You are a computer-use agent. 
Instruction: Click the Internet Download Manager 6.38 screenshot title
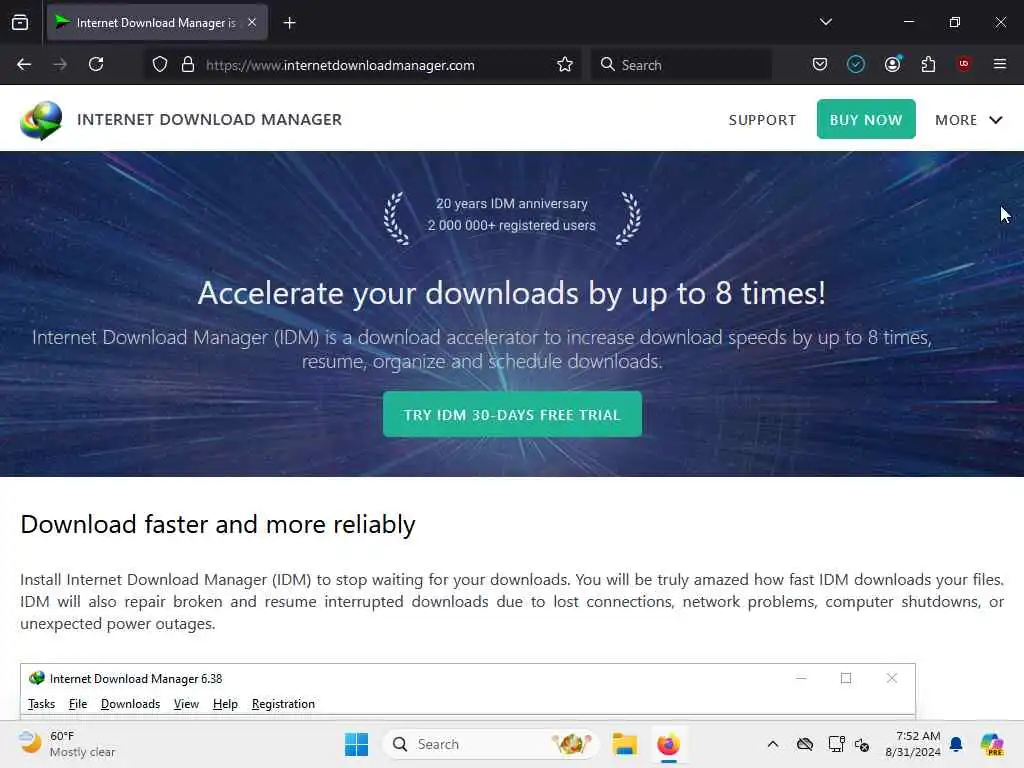[x=136, y=679]
